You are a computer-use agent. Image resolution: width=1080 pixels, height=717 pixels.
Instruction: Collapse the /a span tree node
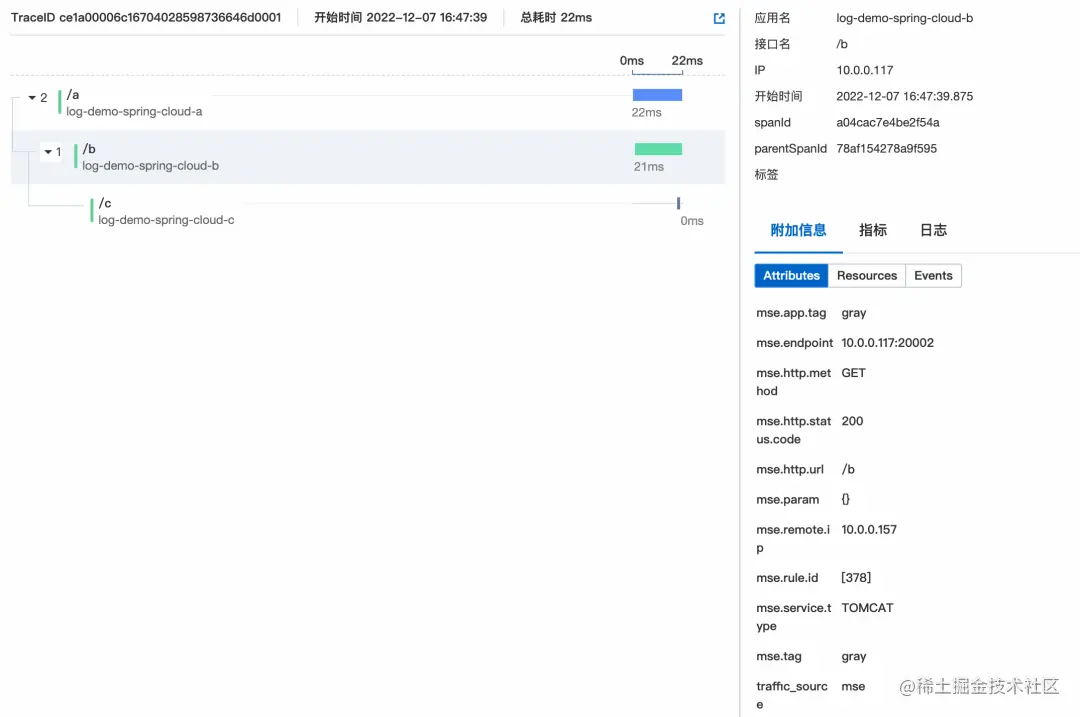click(32, 98)
